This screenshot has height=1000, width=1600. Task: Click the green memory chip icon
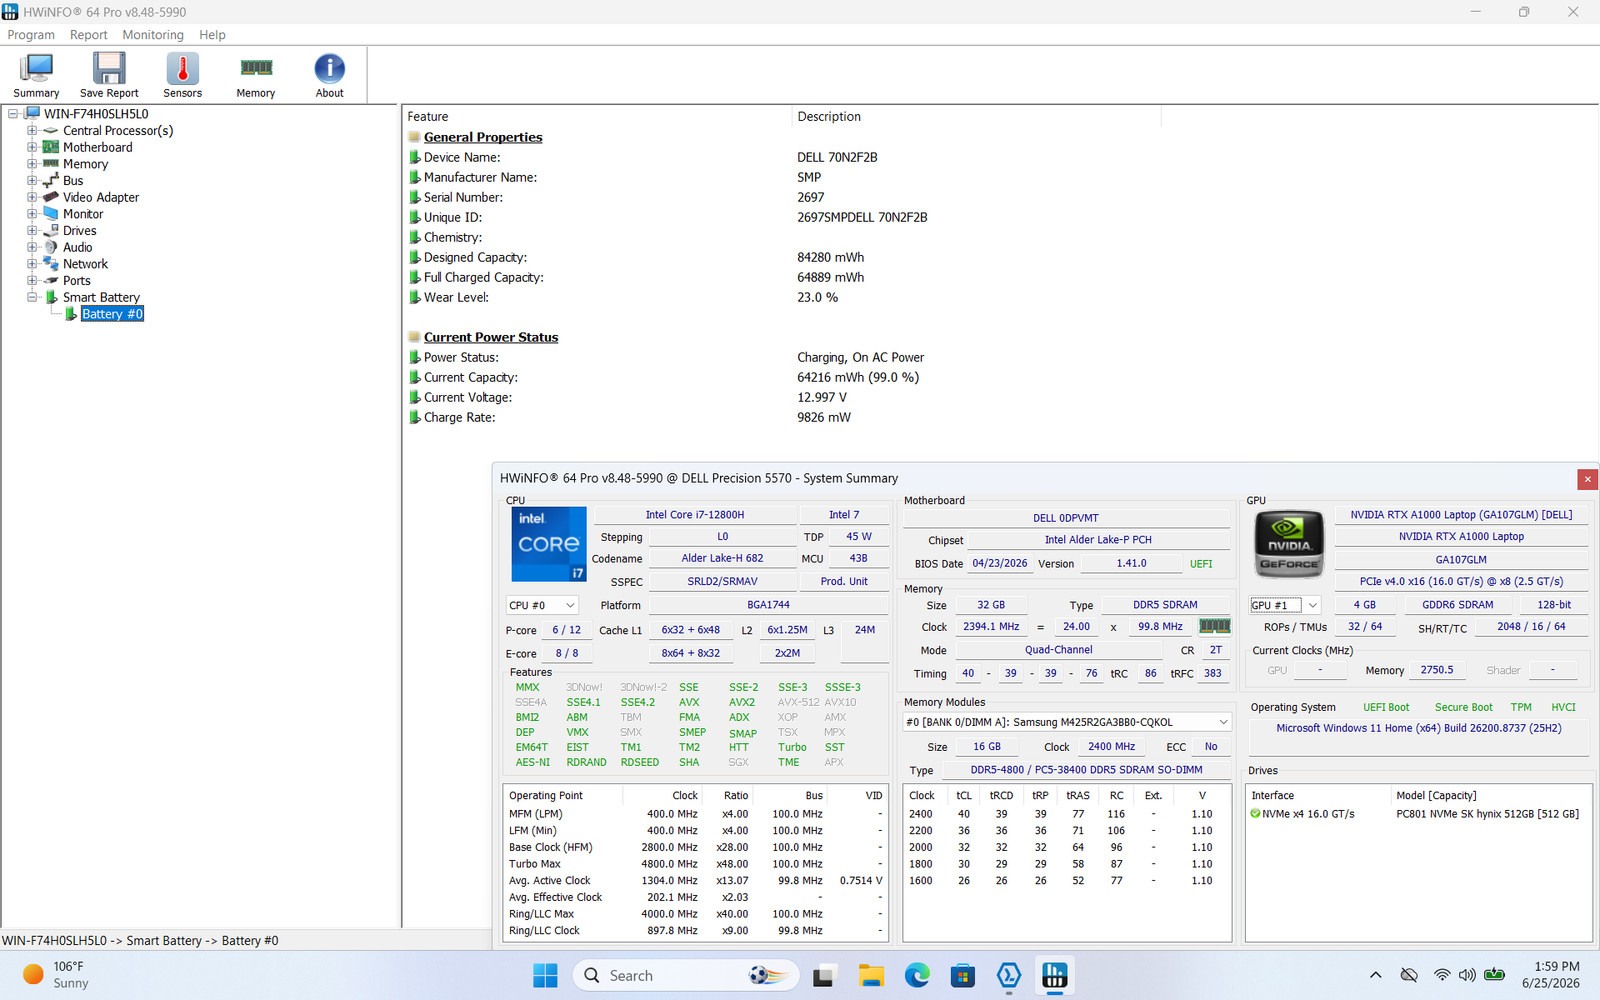coord(1214,626)
